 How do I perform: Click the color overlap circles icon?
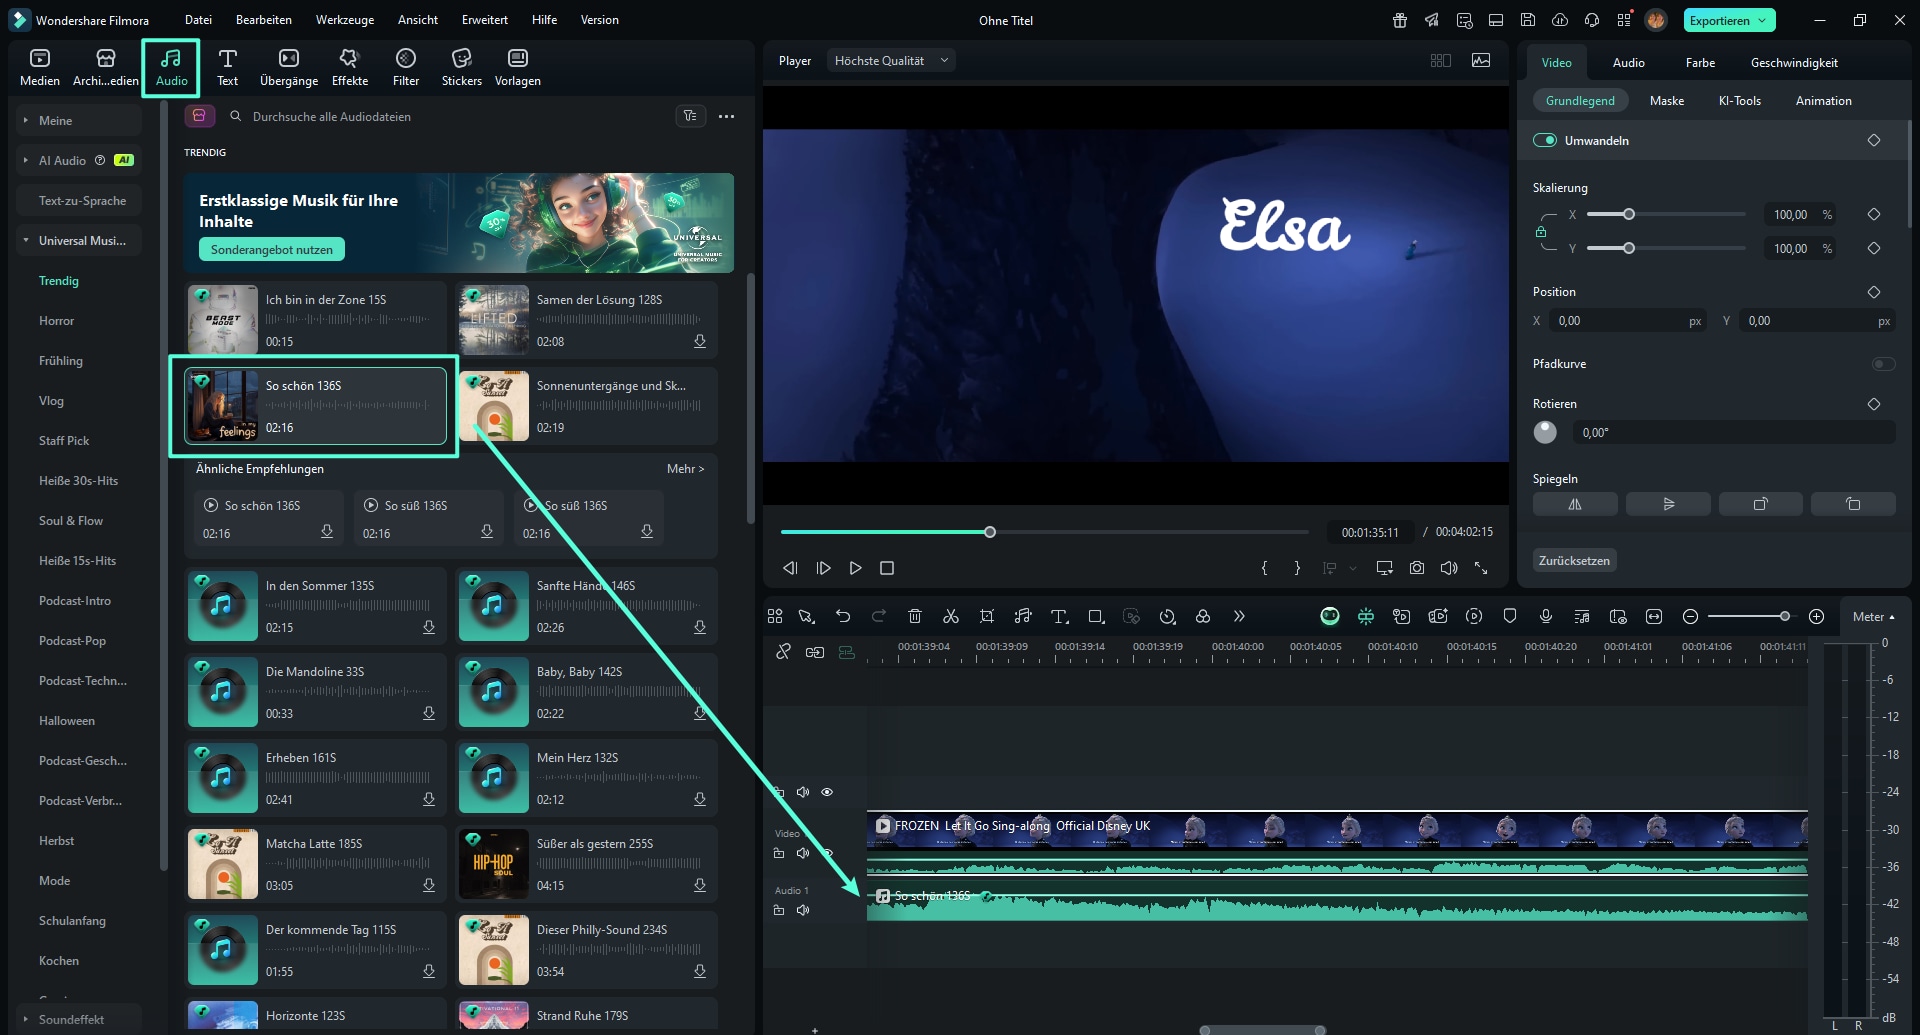click(x=1203, y=616)
